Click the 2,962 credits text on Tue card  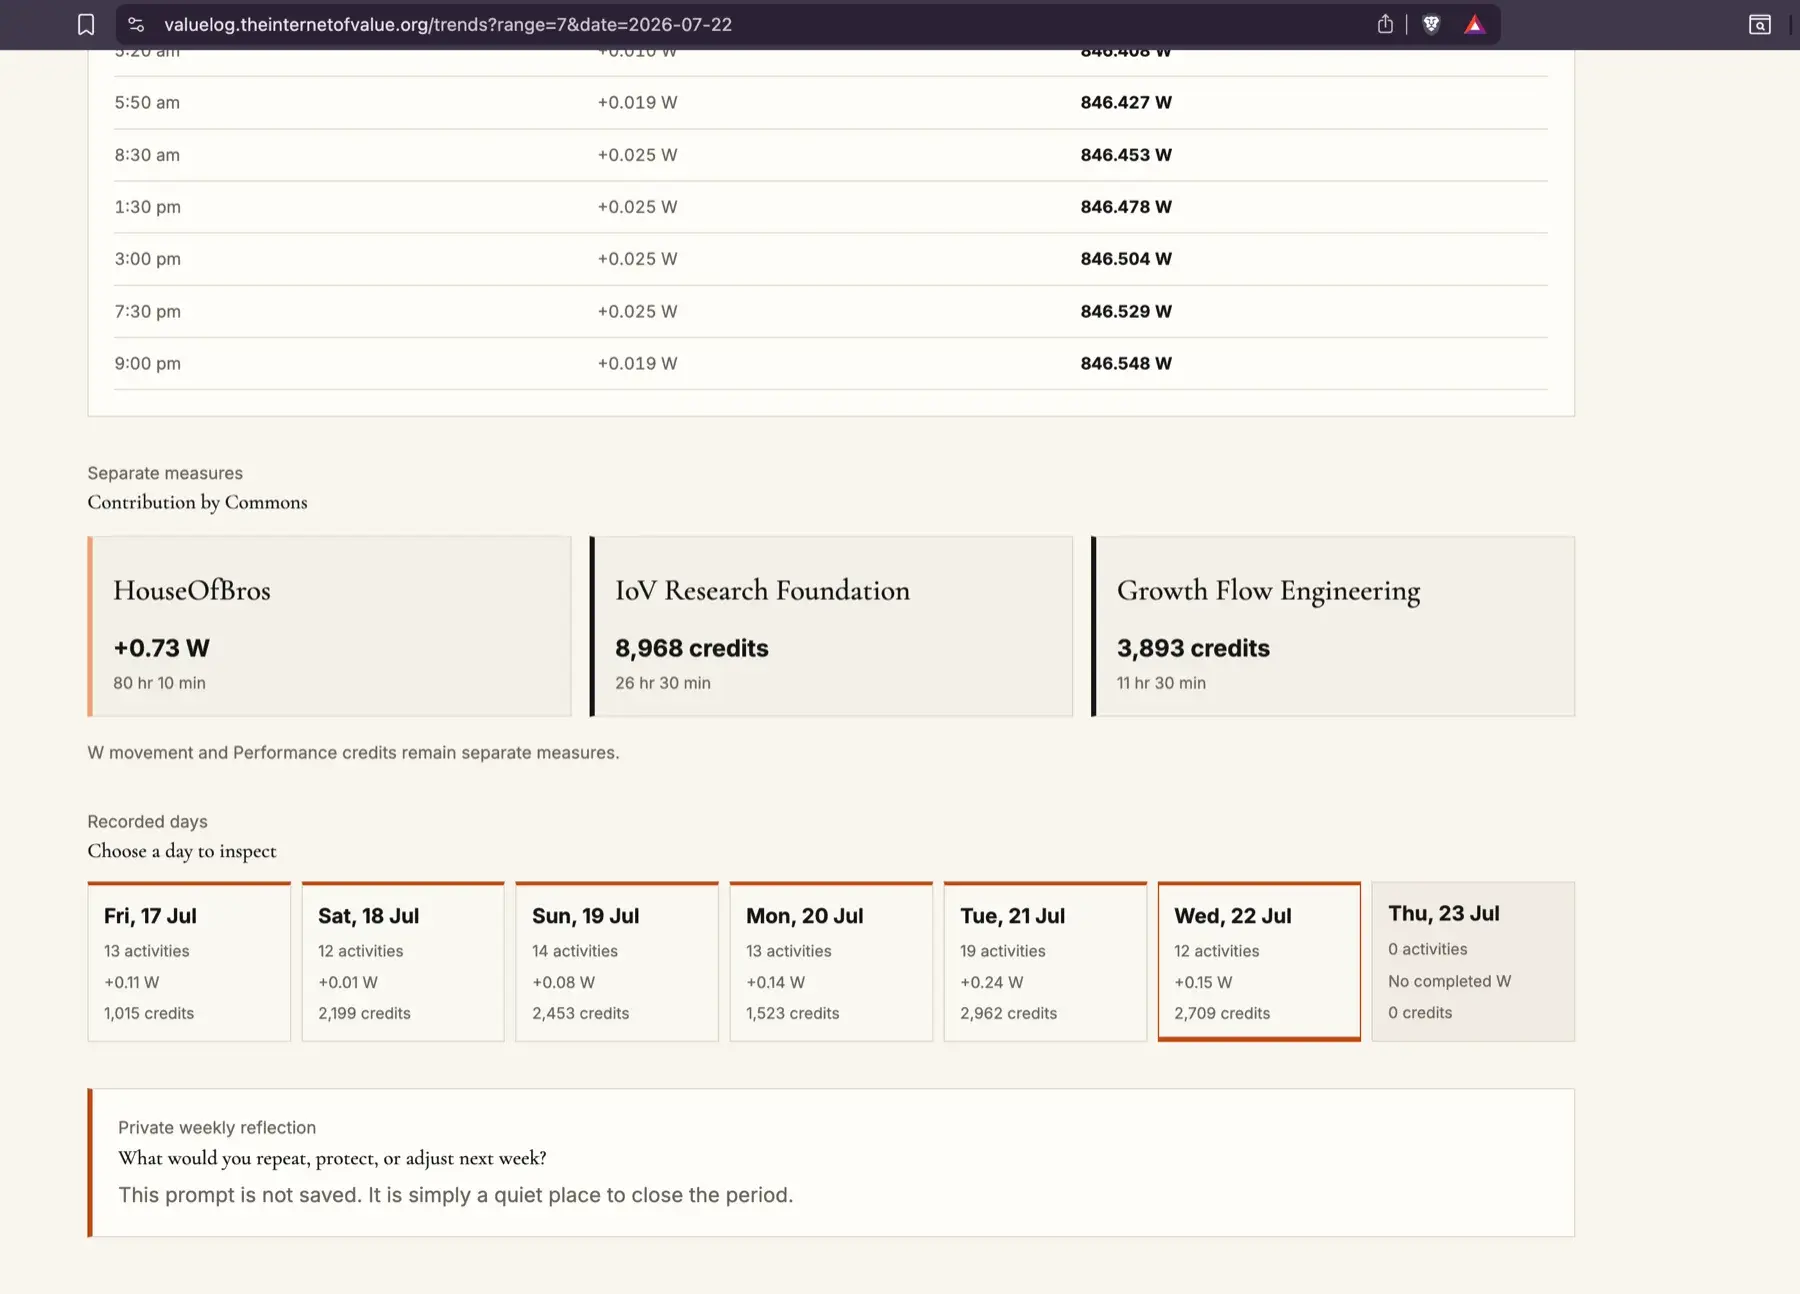1008,1013
